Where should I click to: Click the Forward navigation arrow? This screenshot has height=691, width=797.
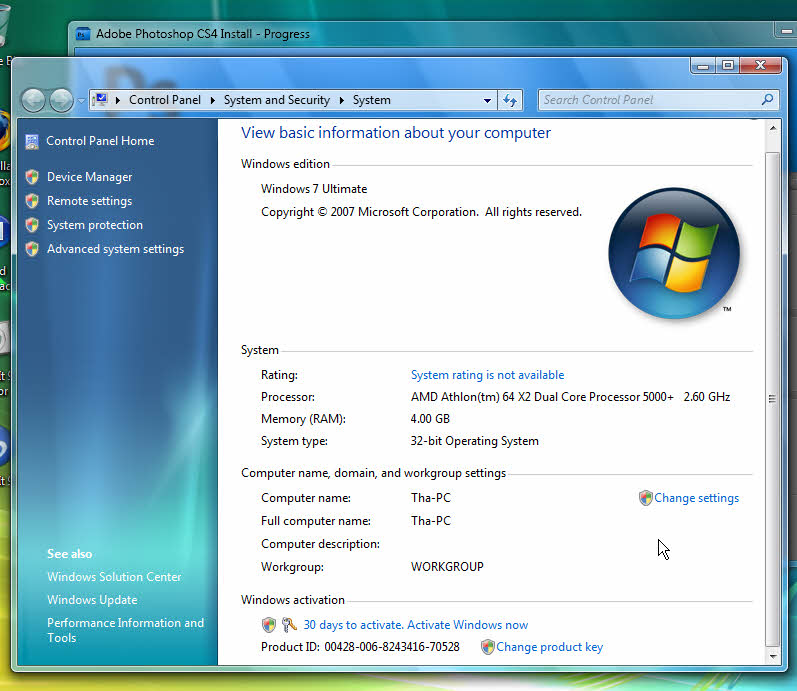click(x=62, y=100)
